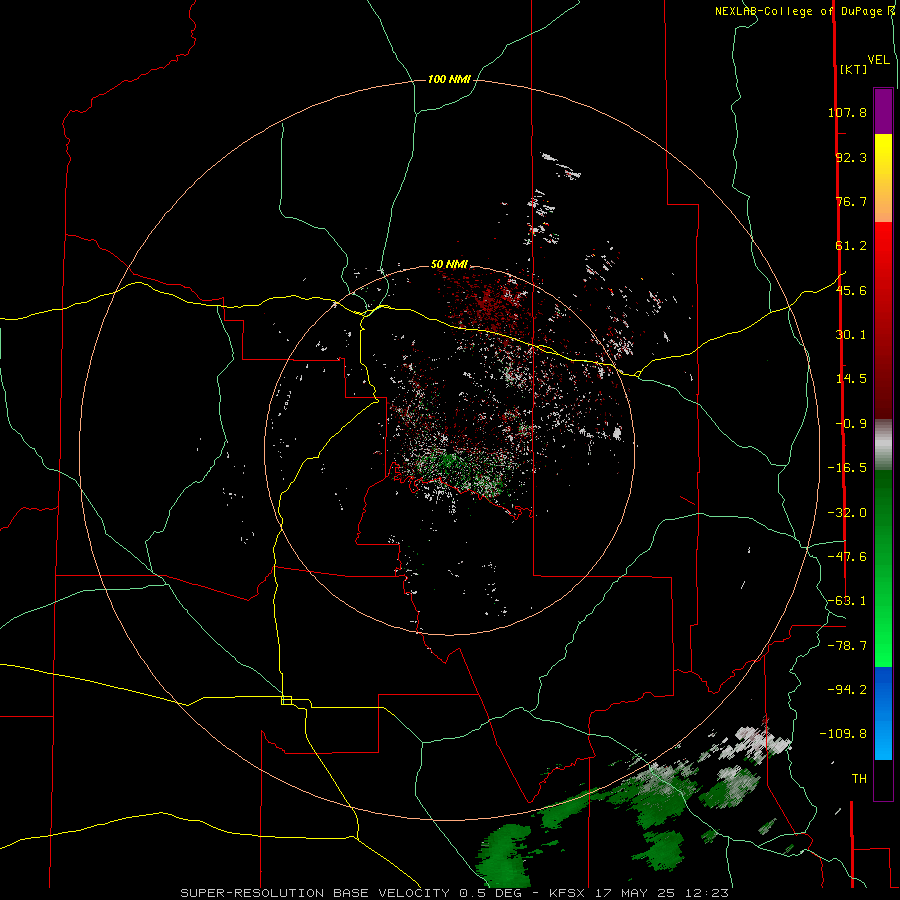Click the yellow-orange segment of the velocity color bar

(x=883, y=178)
